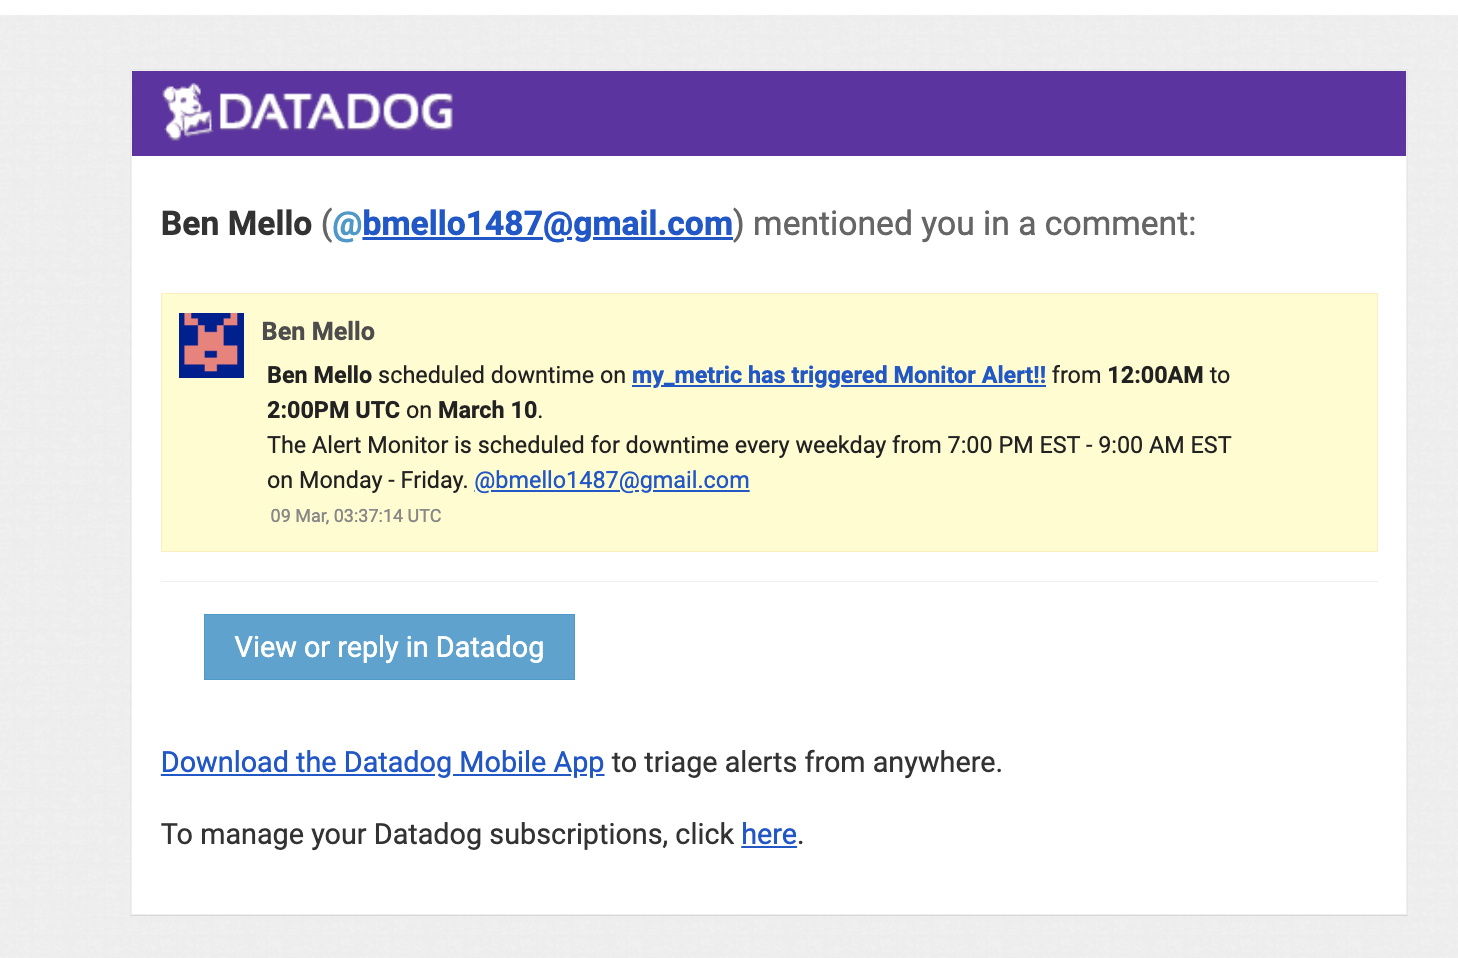Viewport: 1458px width, 958px height.
Task: Click the 'to triage alerts from anywhere.' text
Action: coord(807,762)
